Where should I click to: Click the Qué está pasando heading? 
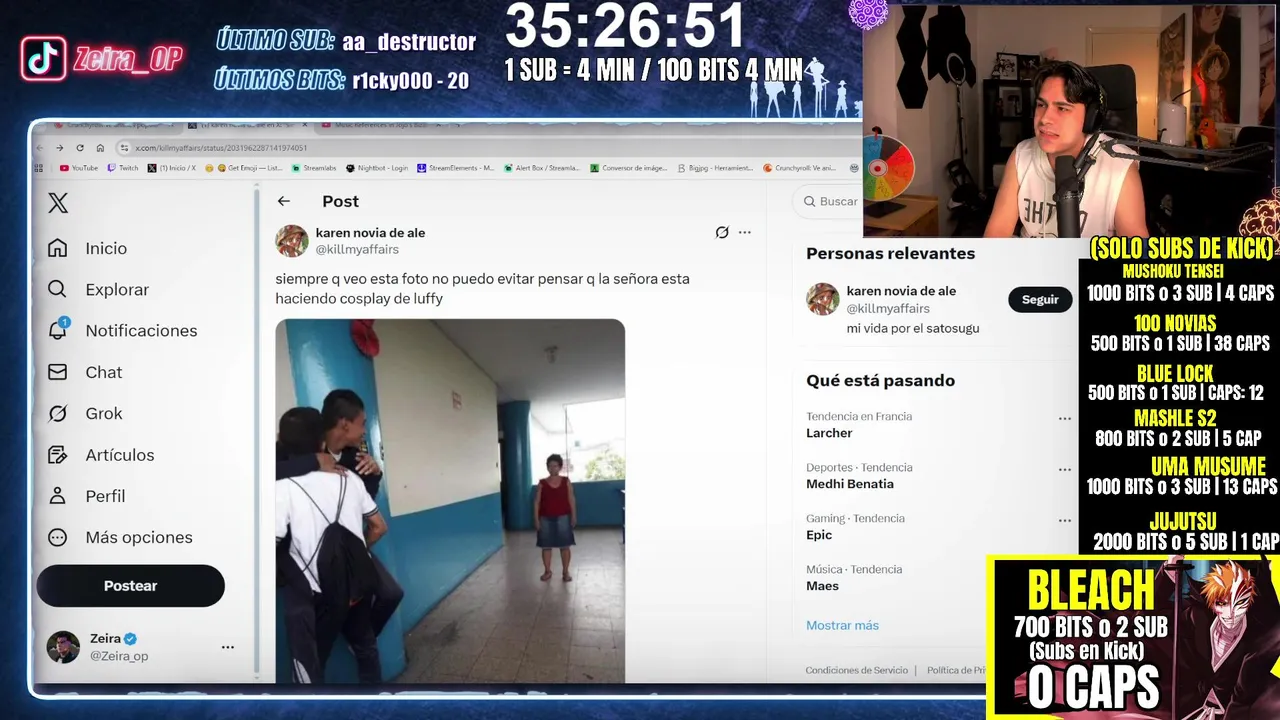pos(880,380)
